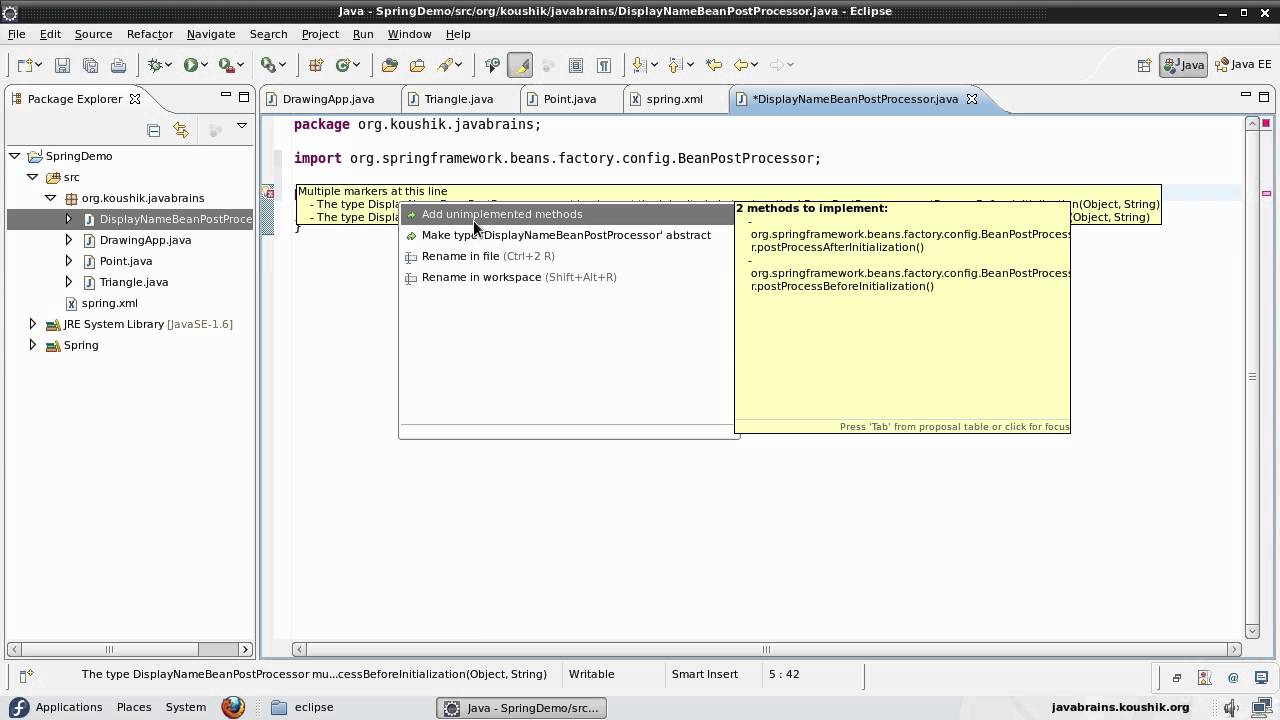The image size is (1280, 720).
Task: Toggle Mark Occurrences highlighter icon
Action: point(520,65)
